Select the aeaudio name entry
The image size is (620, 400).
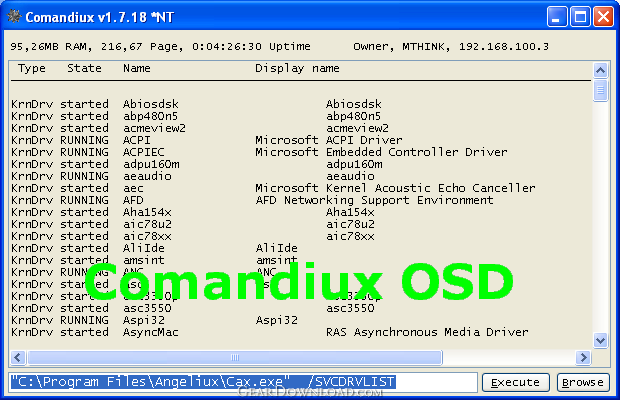pyautogui.click(x=147, y=176)
